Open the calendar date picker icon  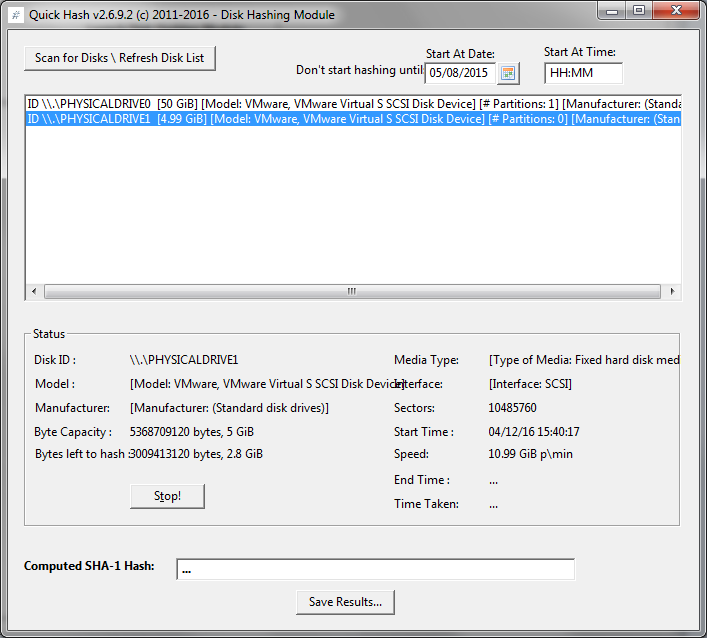pos(509,73)
